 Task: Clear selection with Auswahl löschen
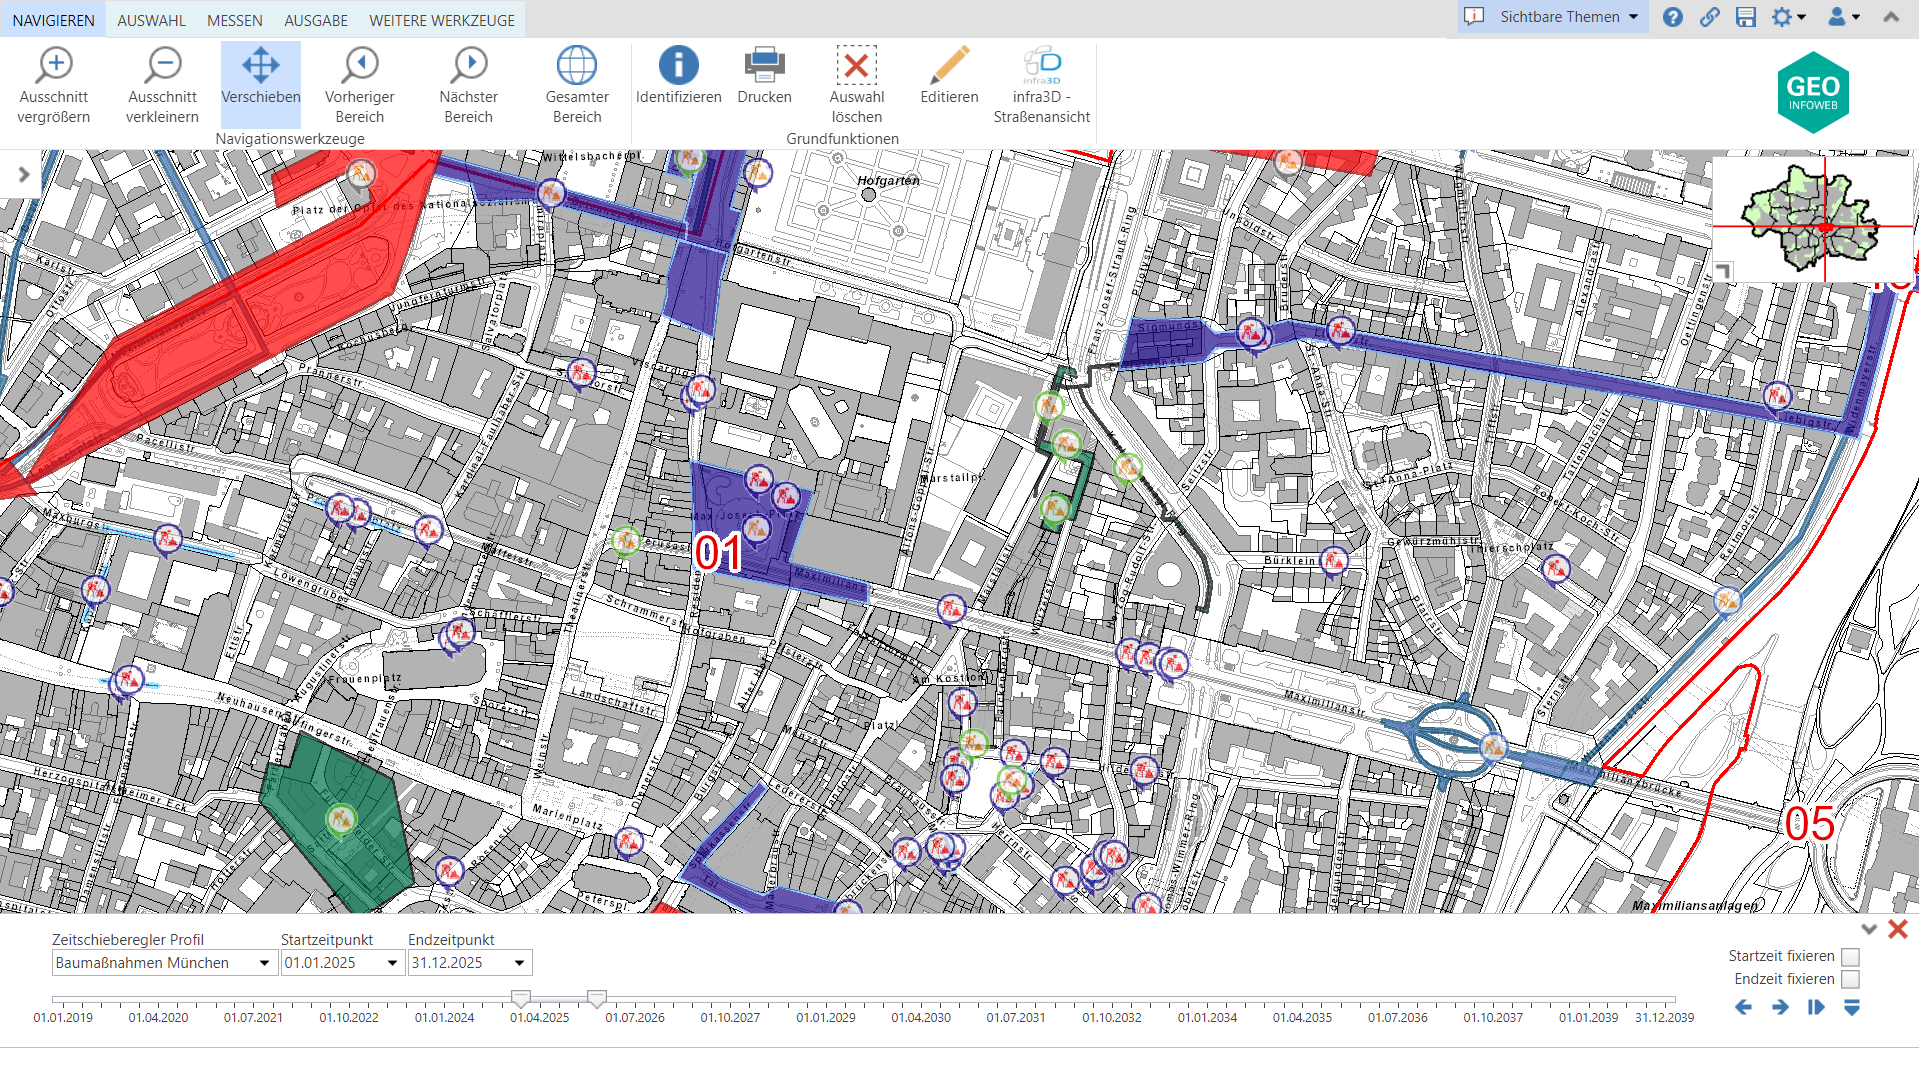[857, 84]
